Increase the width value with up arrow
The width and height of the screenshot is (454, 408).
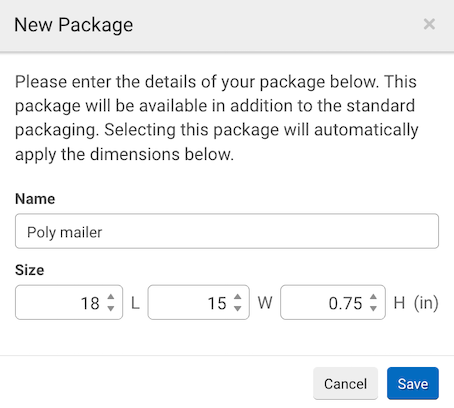237,297
